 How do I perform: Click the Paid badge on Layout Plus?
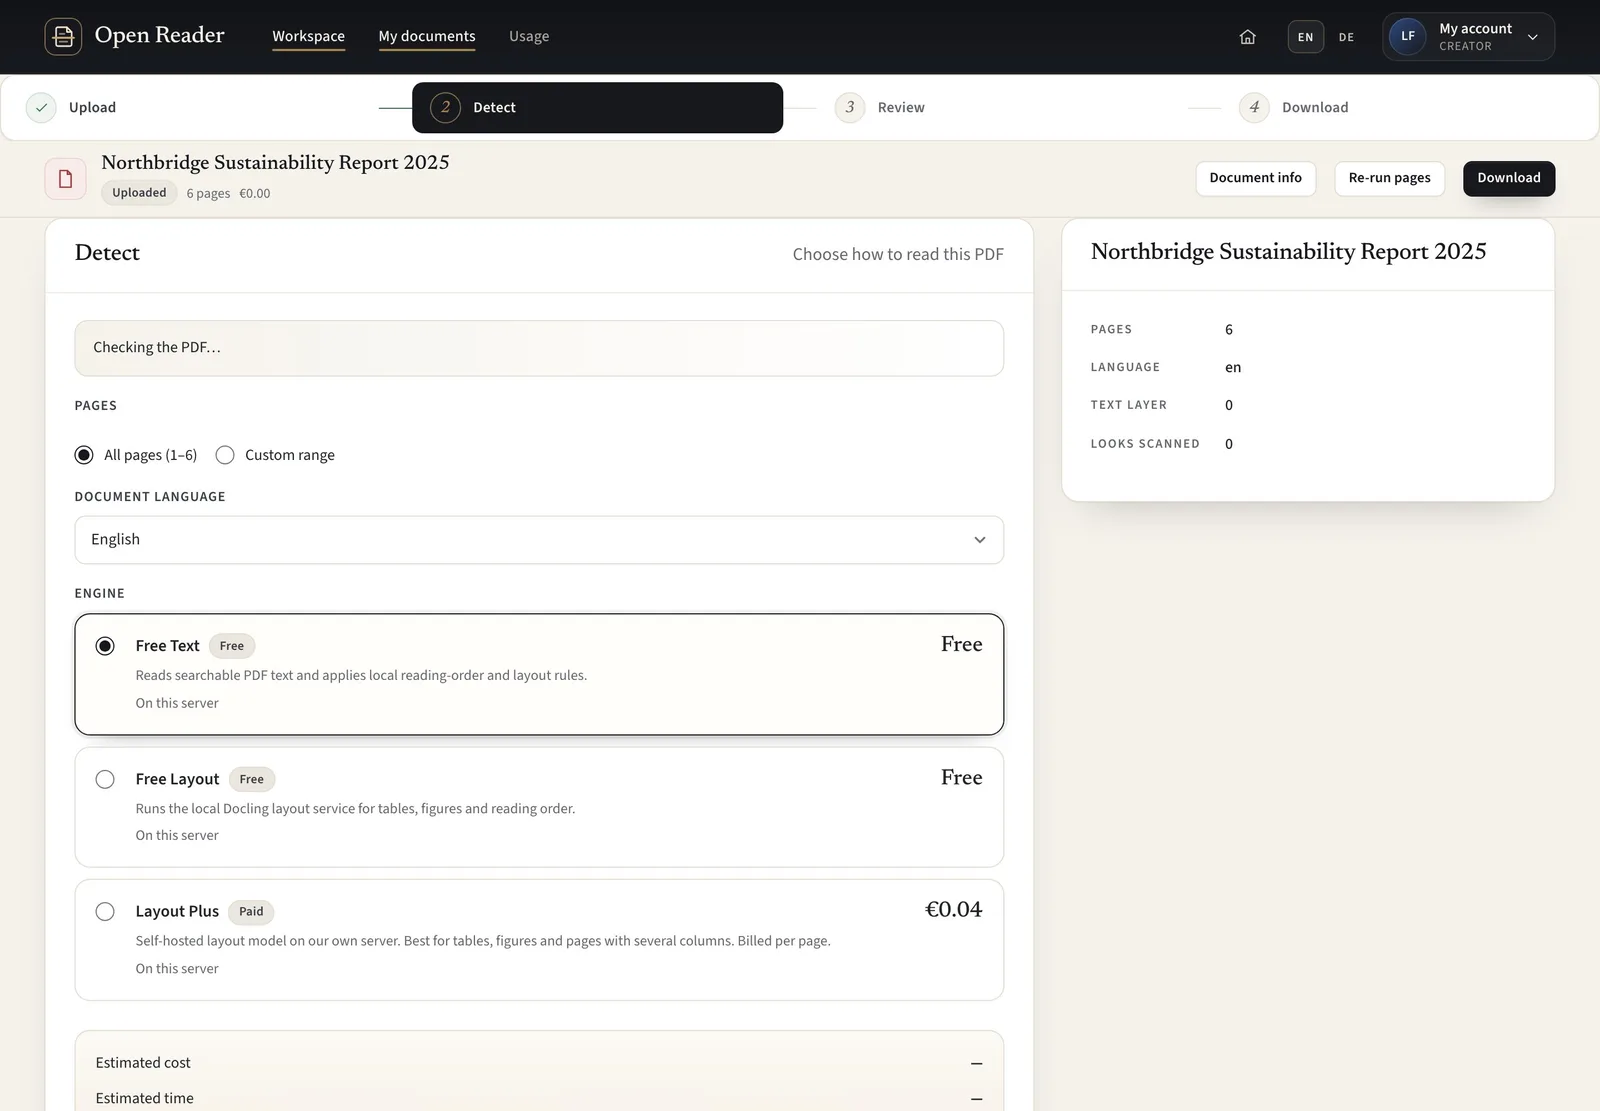[251, 911]
